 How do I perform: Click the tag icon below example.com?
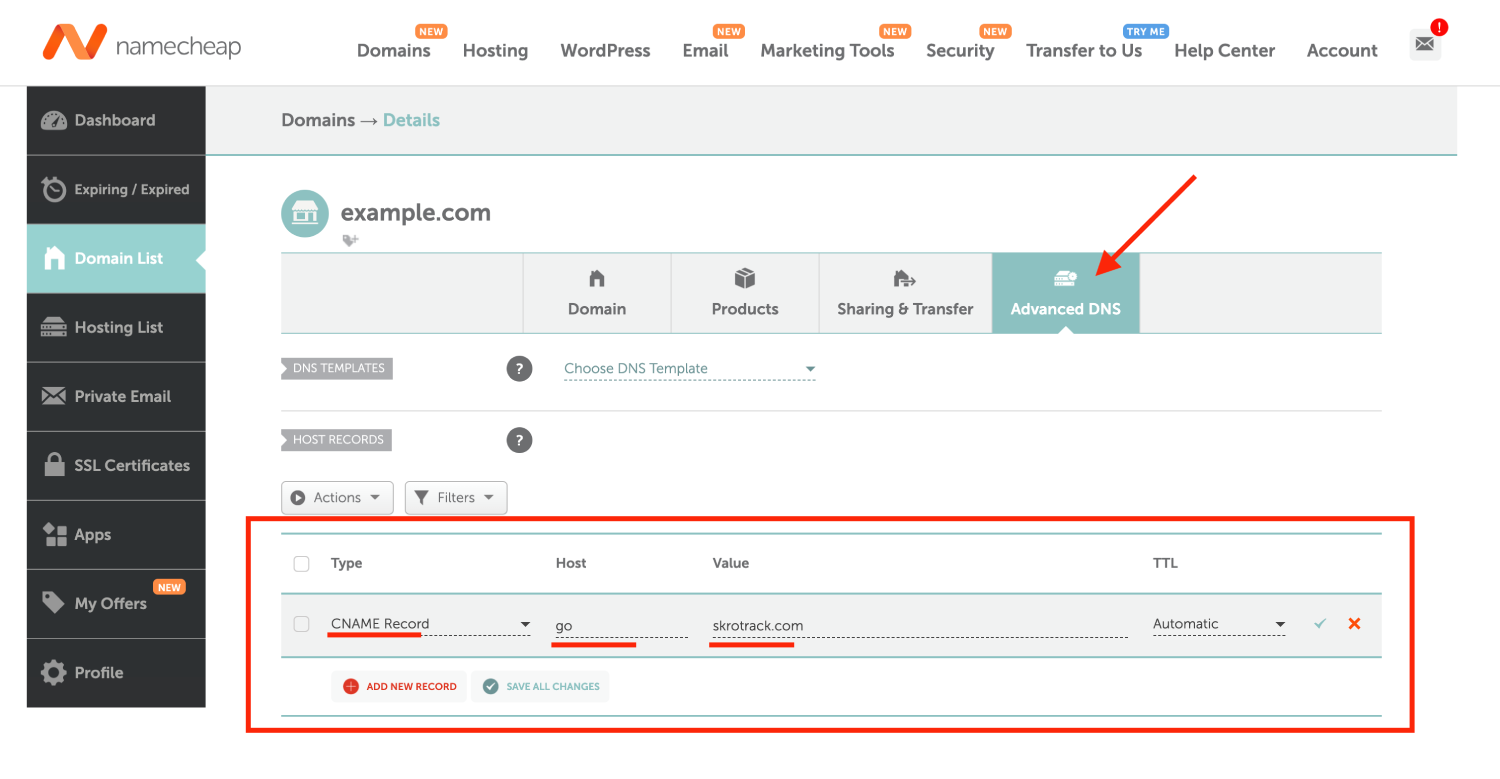[x=350, y=240]
